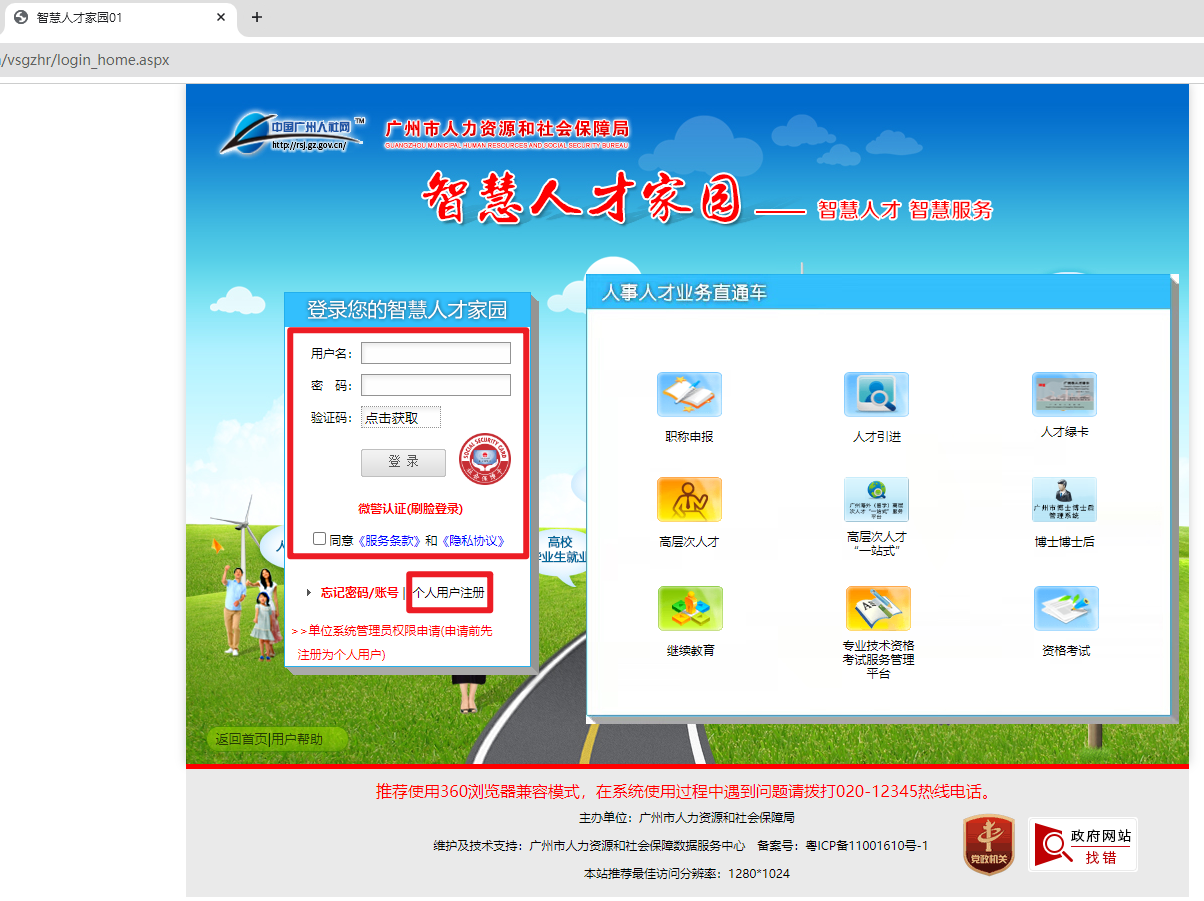Click the 粤ICP备11001610号-1 record number
1204x901 pixels.
(867, 846)
